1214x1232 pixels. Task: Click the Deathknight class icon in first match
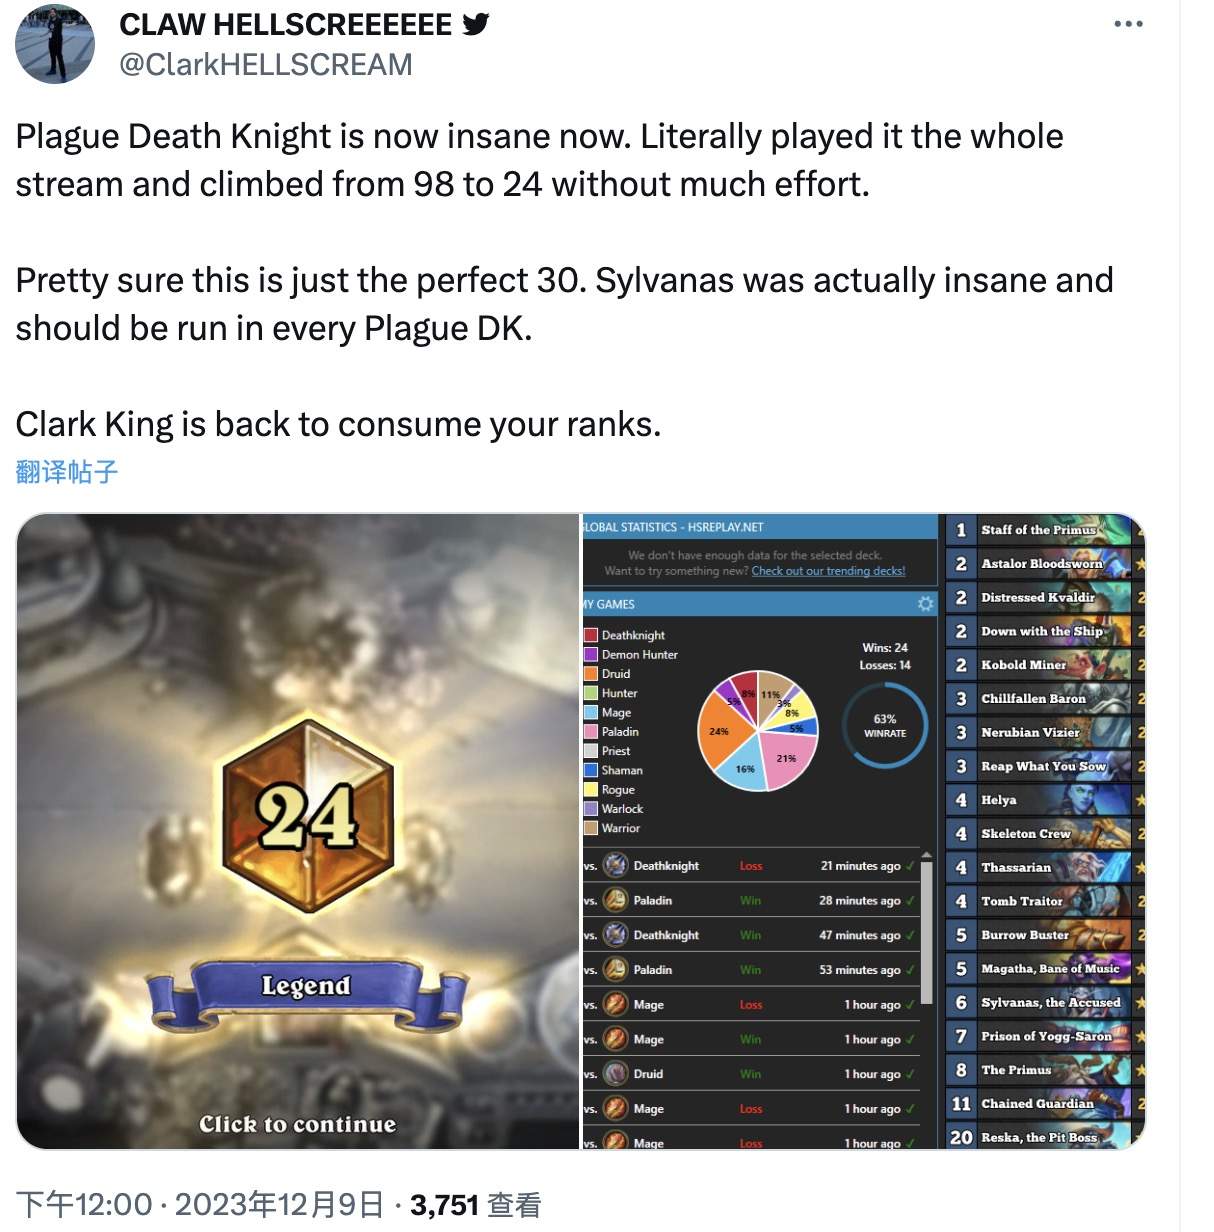coord(616,865)
